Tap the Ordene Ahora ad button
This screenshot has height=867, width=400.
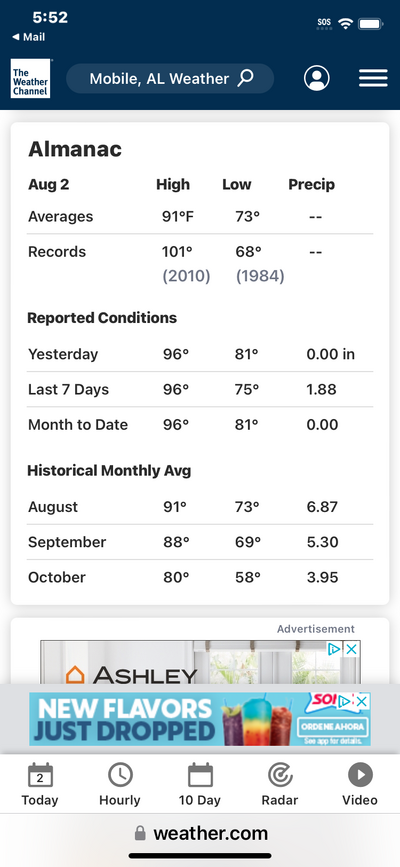[x=333, y=725]
